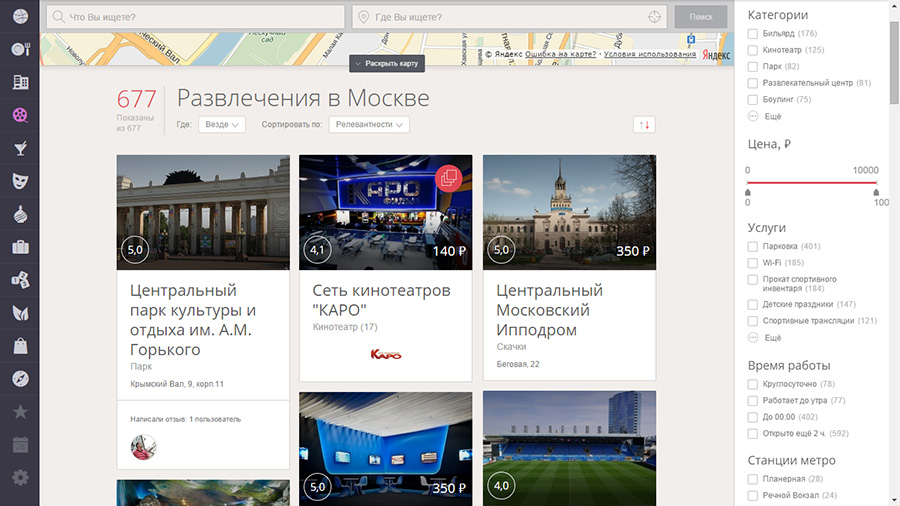
Task: Click the red price range track
Action: 812,183
